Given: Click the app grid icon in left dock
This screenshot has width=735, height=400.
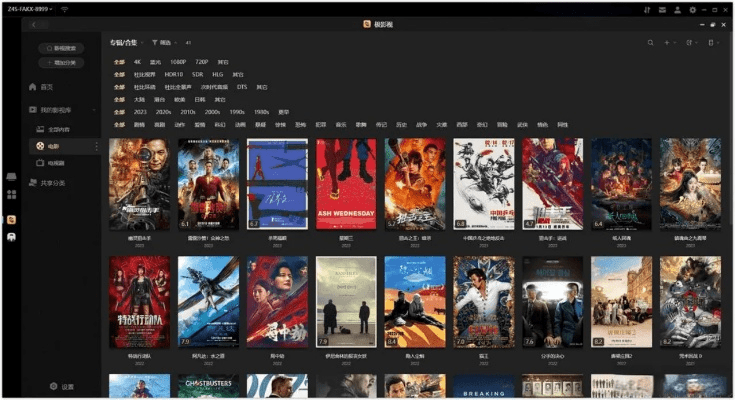Looking at the screenshot, I should pos(11,193).
